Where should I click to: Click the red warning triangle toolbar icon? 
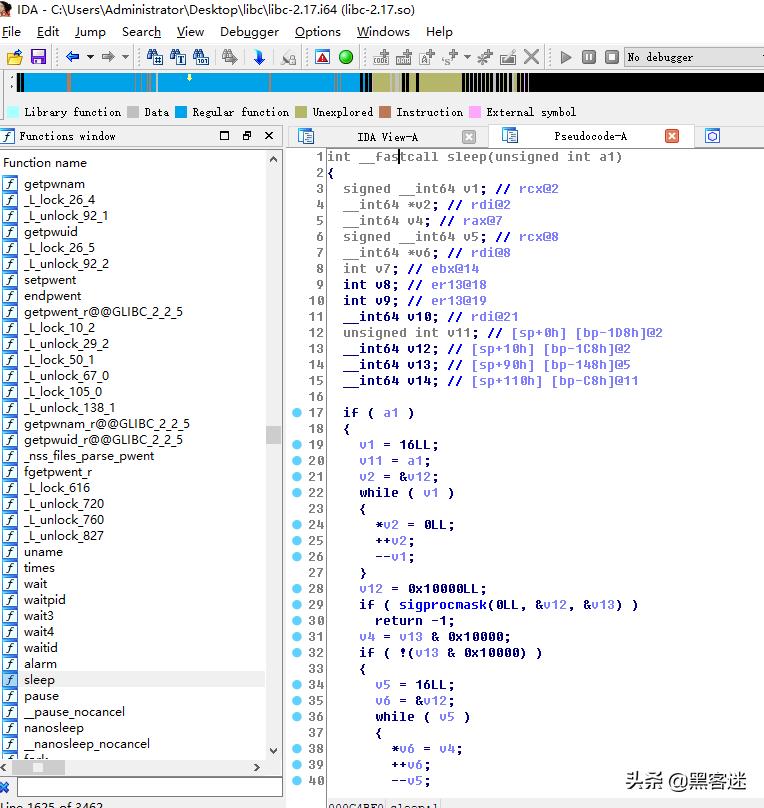(324, 57)
